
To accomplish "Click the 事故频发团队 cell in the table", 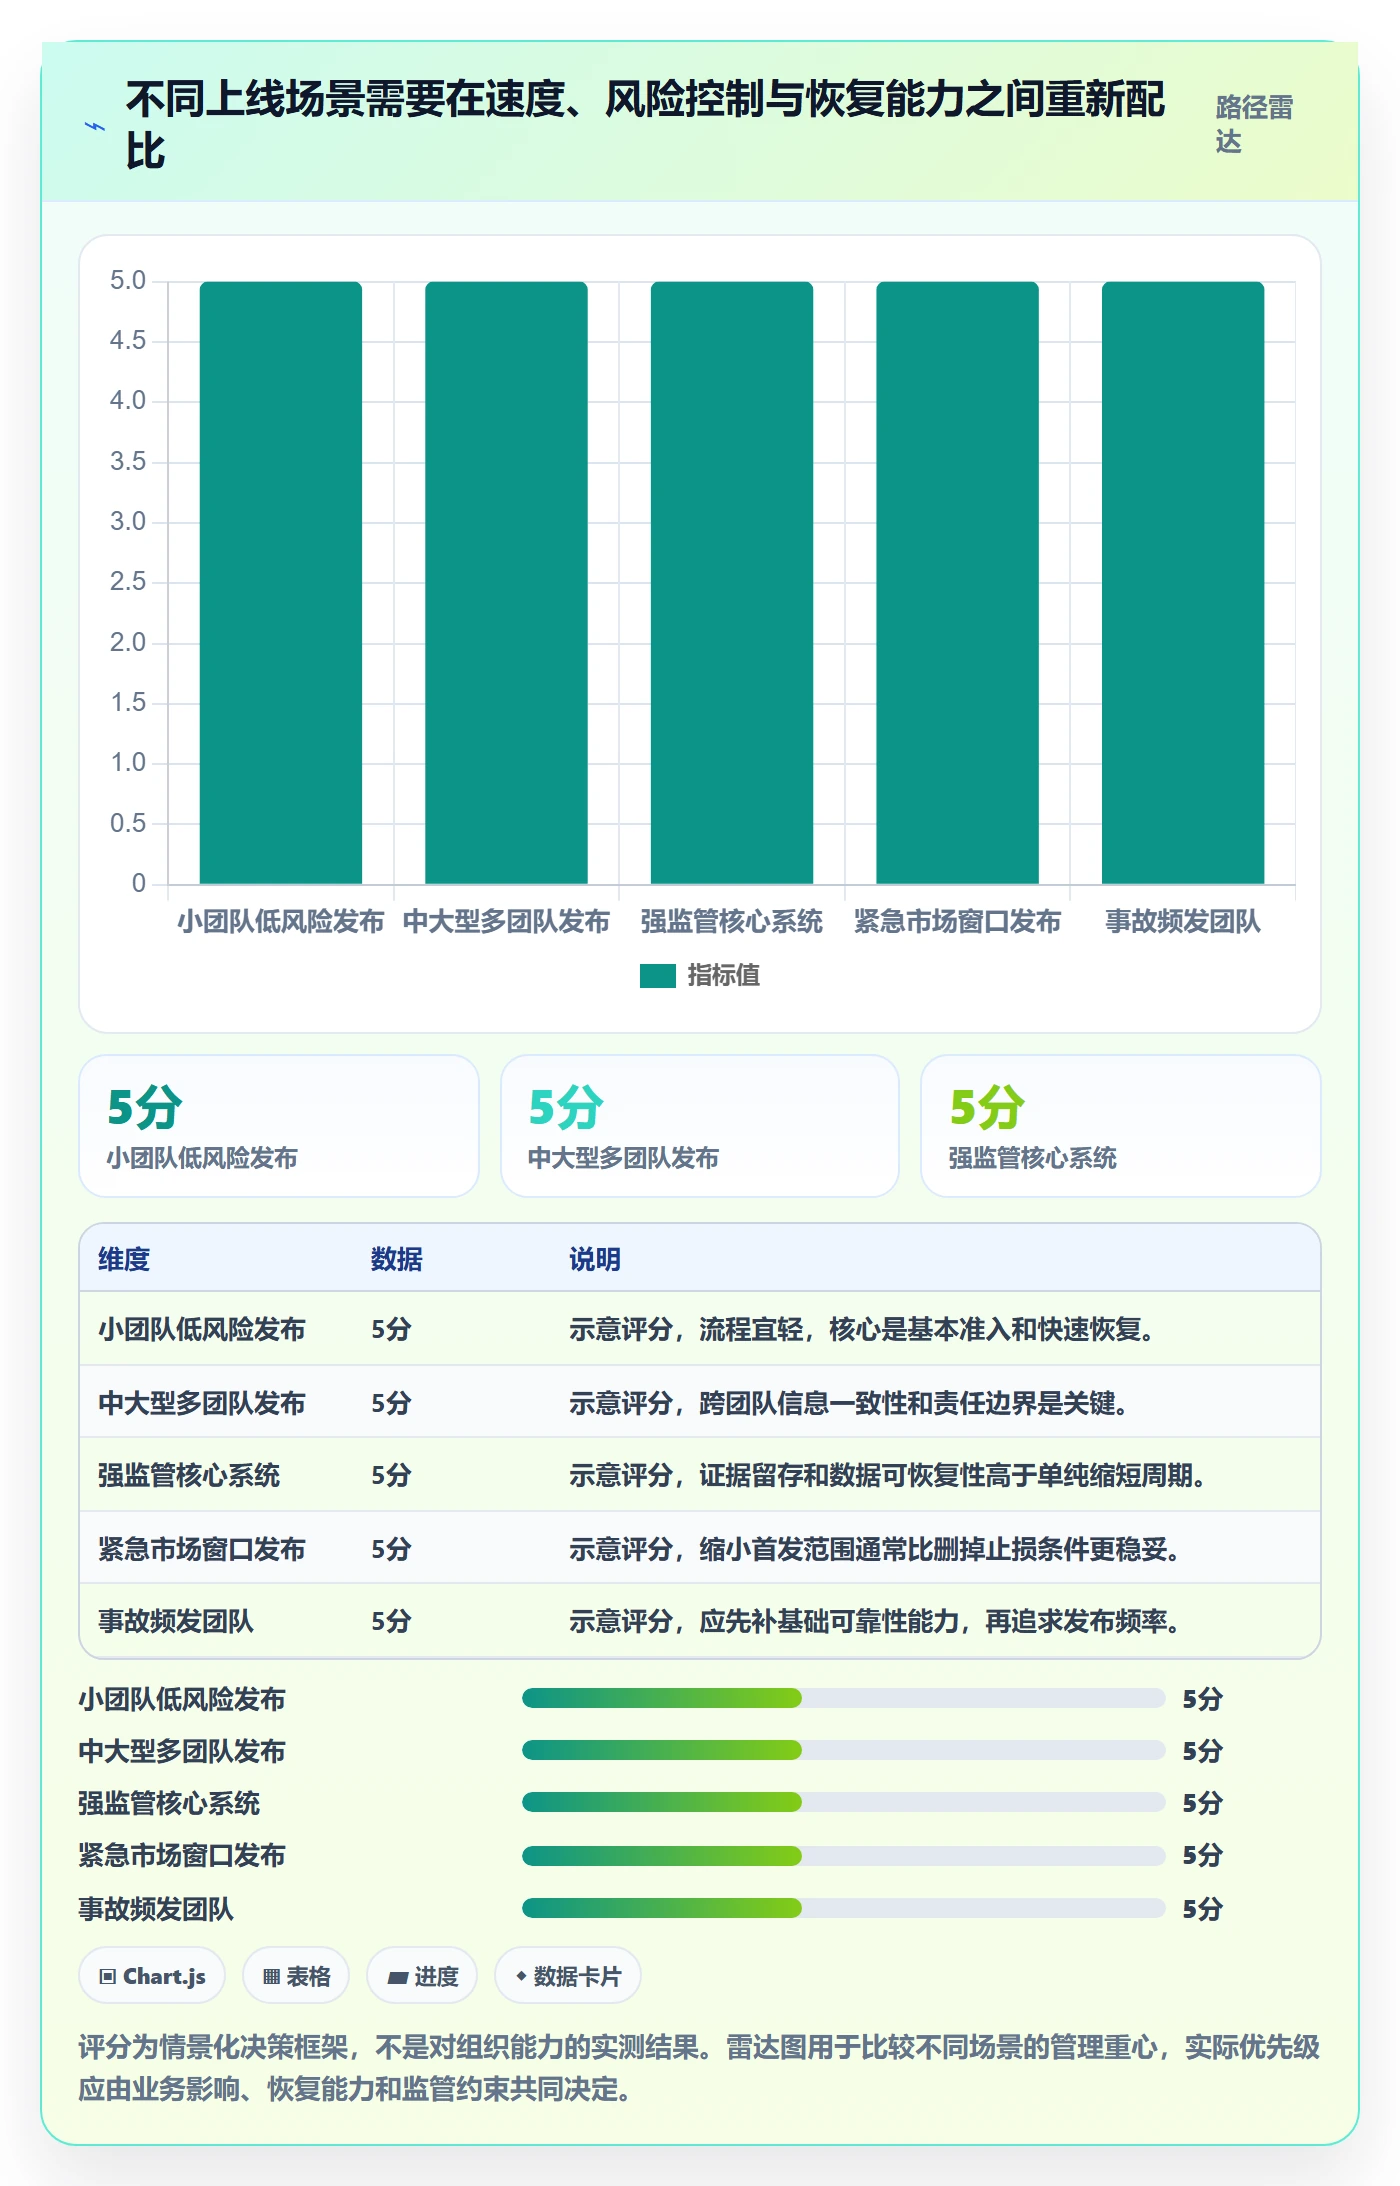I will pos(176,1621).
